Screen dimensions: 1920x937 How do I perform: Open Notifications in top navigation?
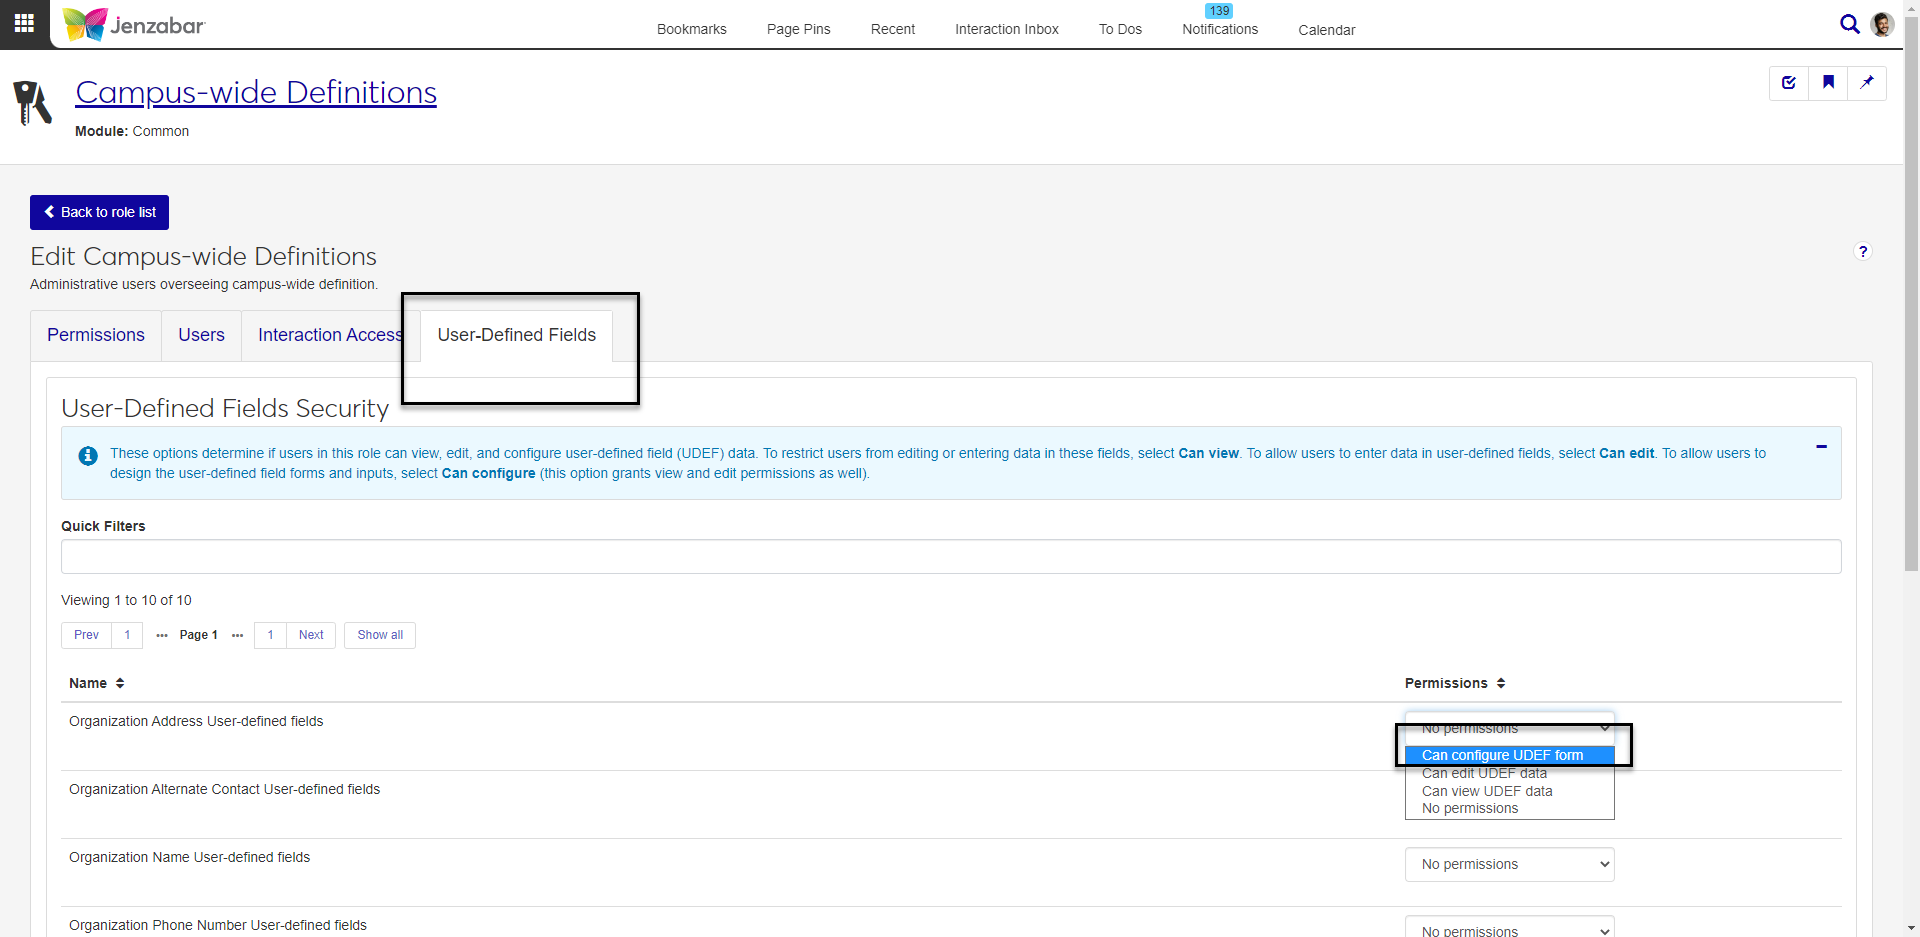pos(1219,29)
